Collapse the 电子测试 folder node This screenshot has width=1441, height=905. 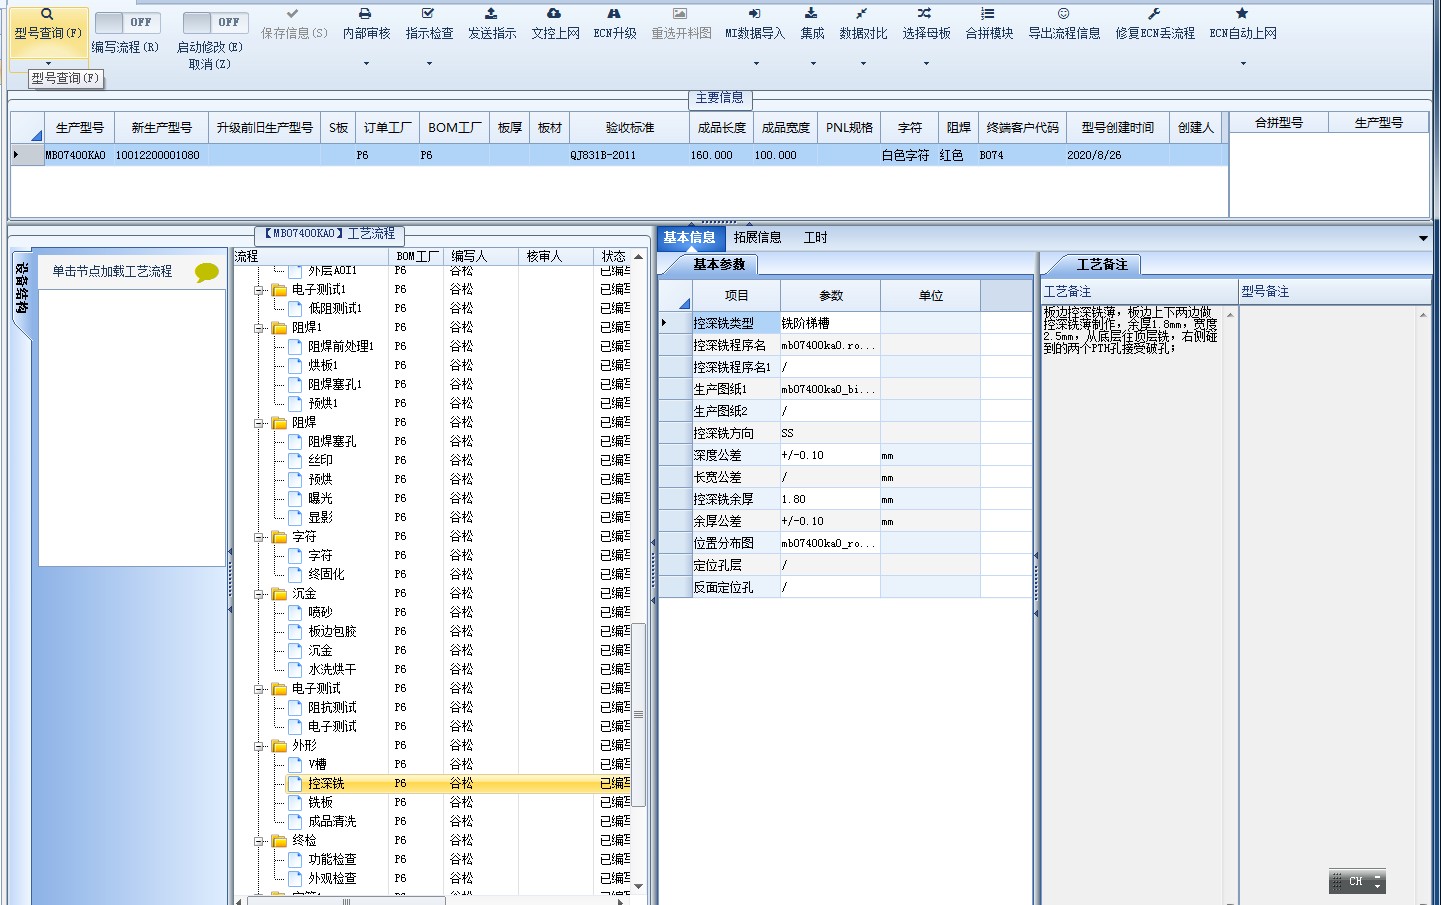tap(260, 689)
